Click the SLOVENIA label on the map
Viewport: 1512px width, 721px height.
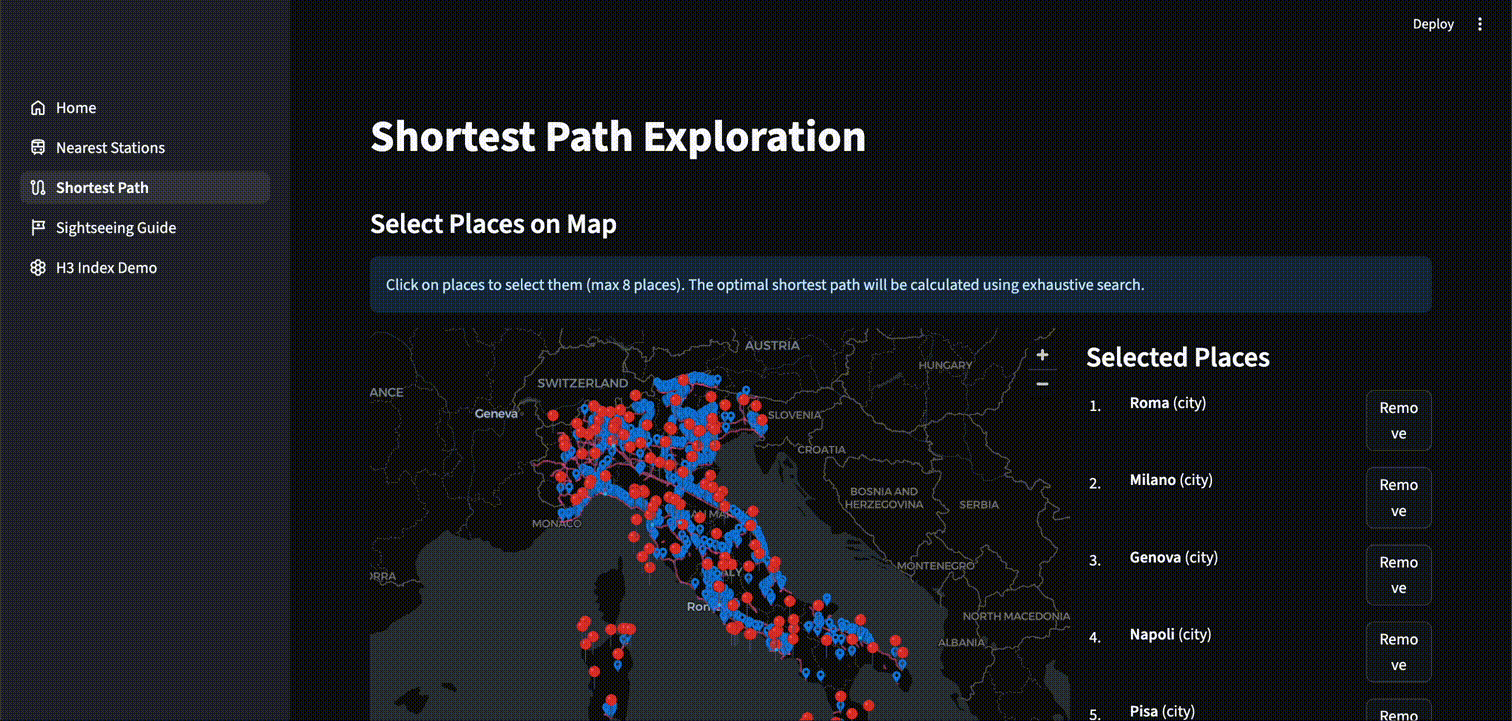[x=795, y=414]
